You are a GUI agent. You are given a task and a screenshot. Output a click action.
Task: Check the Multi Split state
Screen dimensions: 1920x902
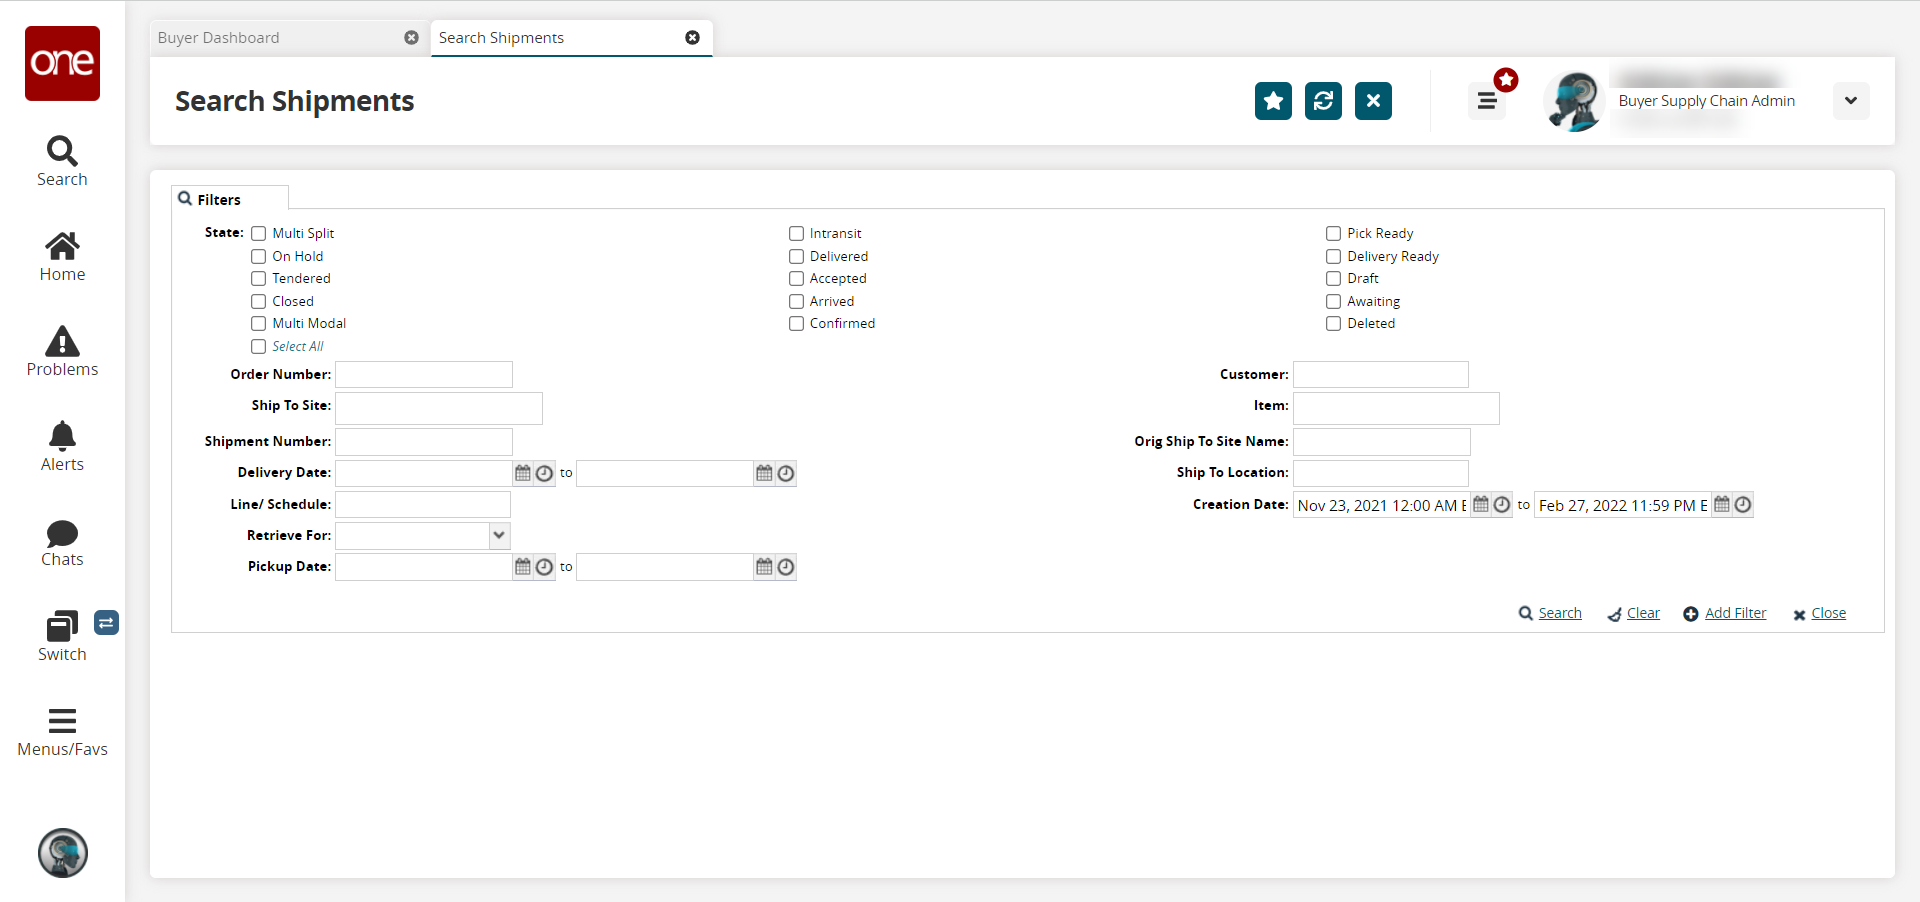[x=259, y=234]
